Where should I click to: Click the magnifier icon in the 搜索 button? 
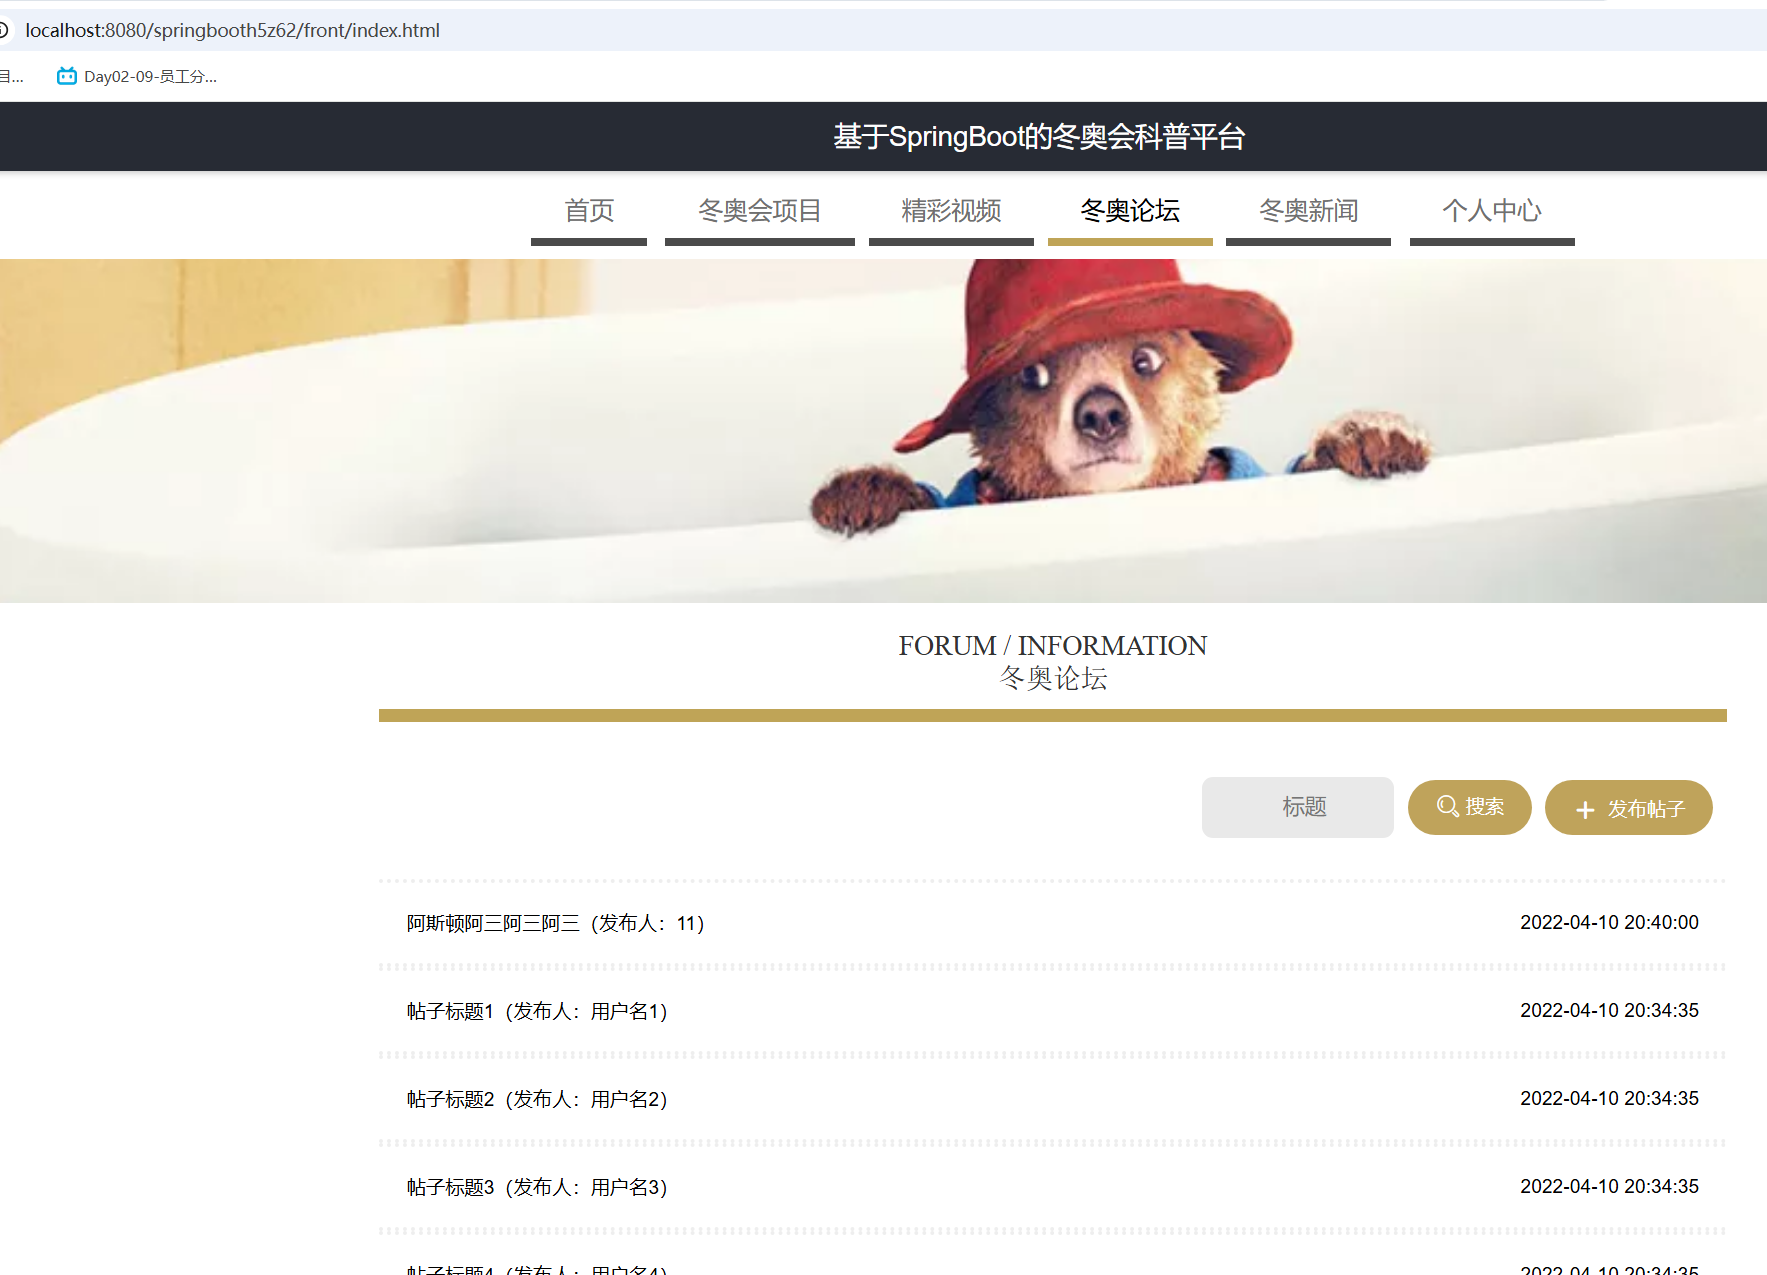[x=1448, y=806]
